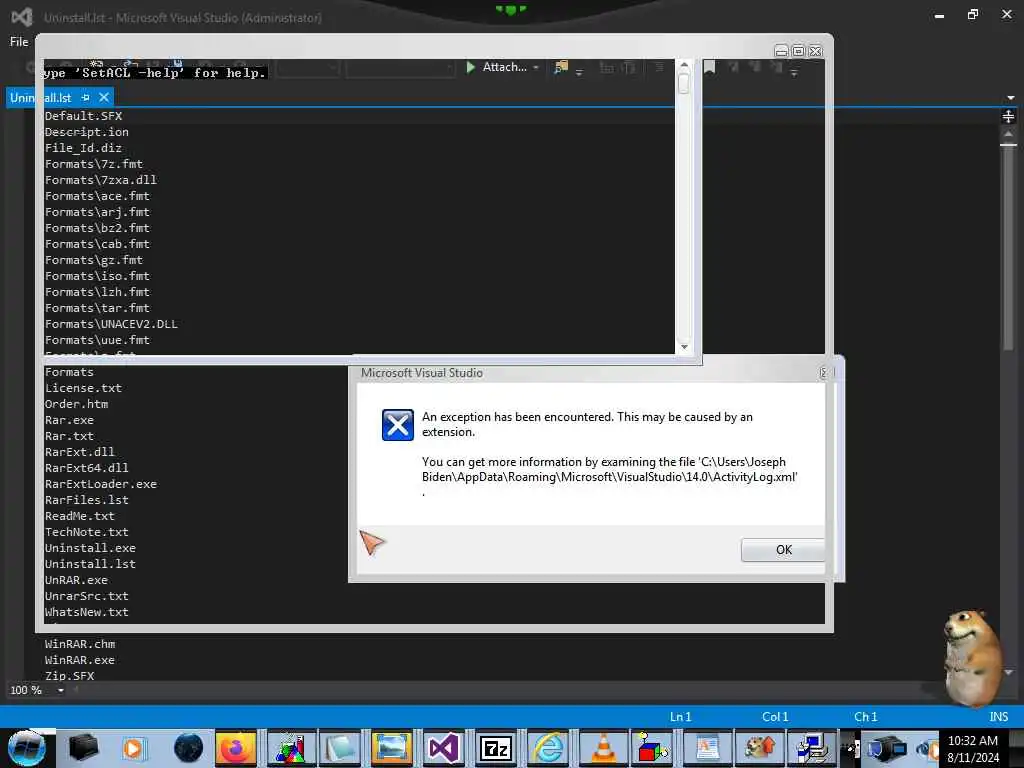Open Visual Studio taskbar icon
Screen dimensions: 1024x768
click(x=443, y=748)
